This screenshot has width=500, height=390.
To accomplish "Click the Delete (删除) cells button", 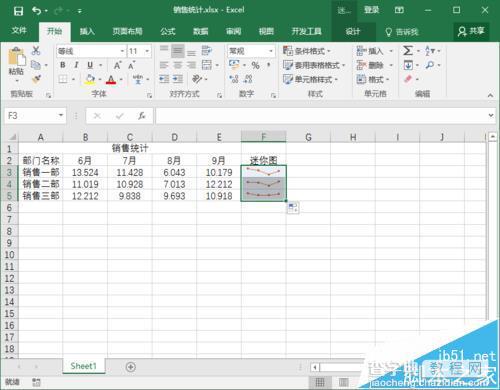I will click(x=370, y=65).
